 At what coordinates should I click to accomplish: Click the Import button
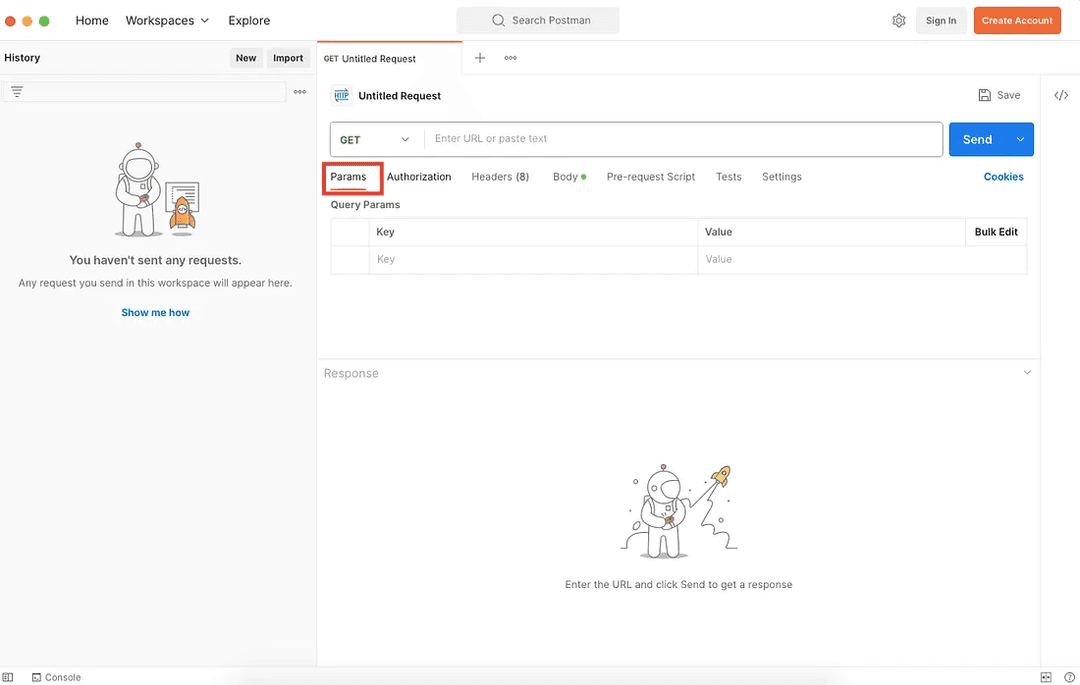click(288, 58)
